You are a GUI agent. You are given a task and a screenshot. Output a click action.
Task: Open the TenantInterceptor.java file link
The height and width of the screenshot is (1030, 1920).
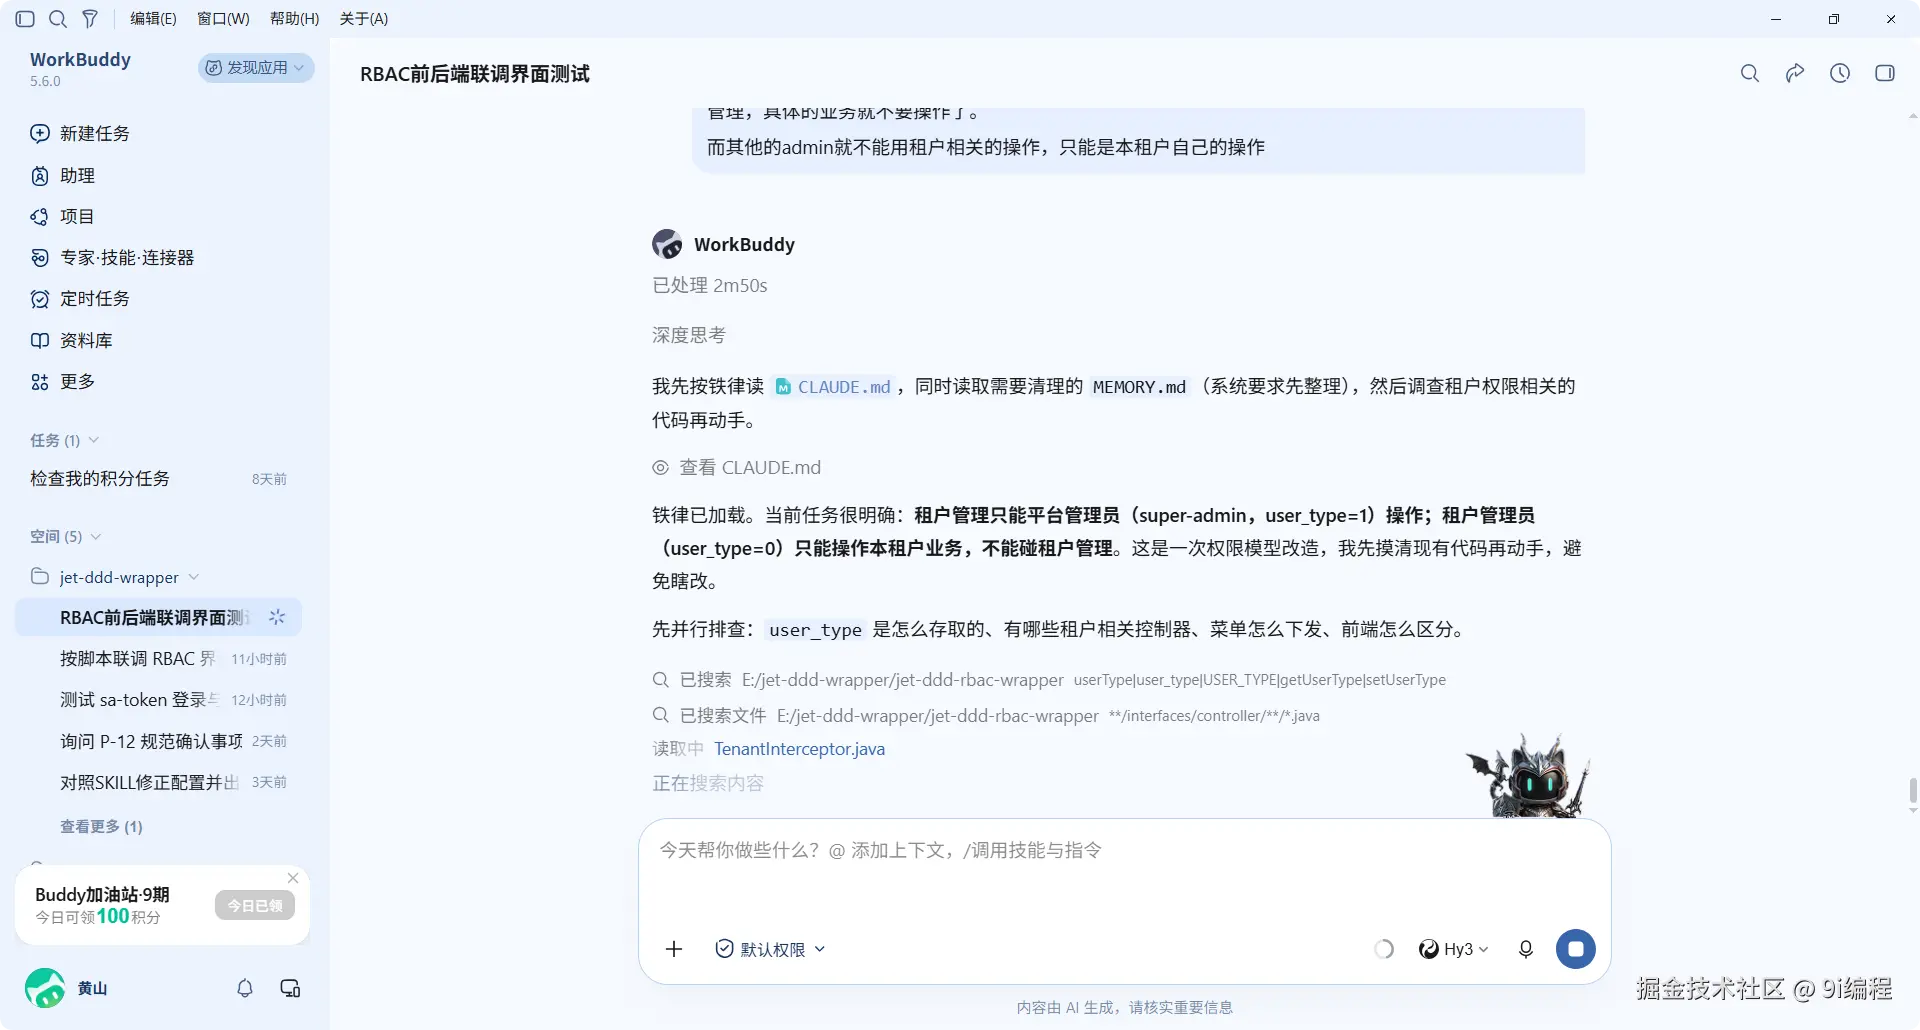coord(799,749)
